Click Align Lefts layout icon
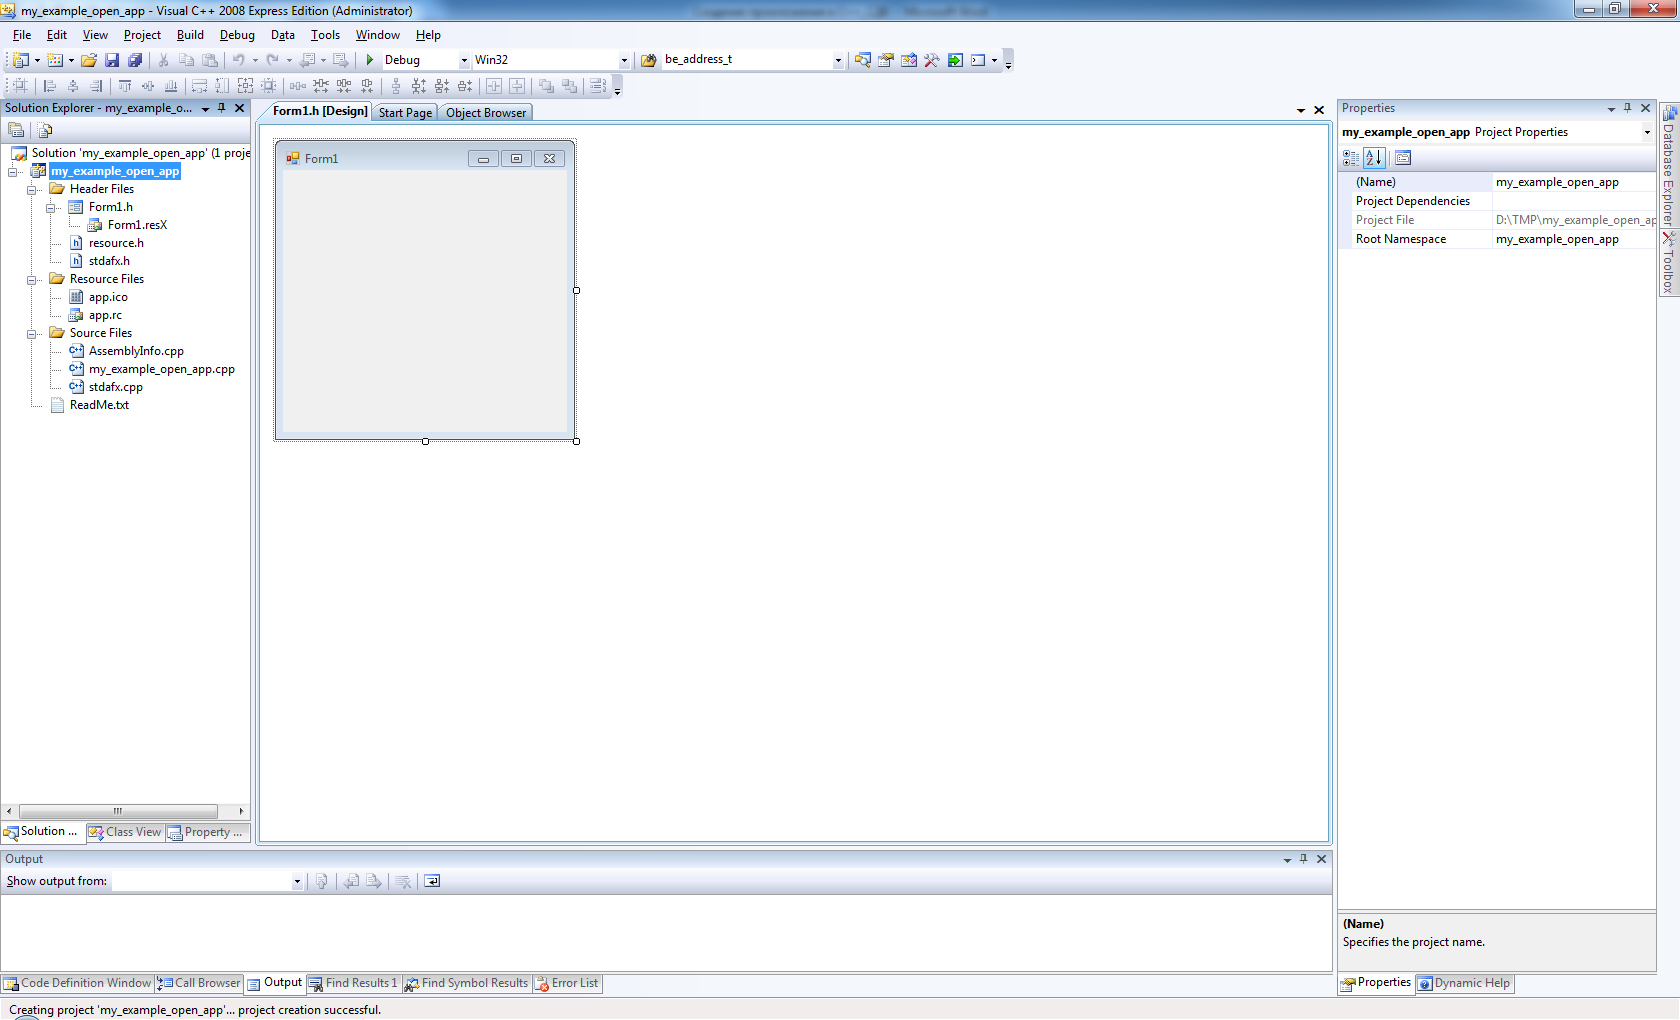Screen dimensions: 1680x1020 pyautogui.click(x=50, y=86)
